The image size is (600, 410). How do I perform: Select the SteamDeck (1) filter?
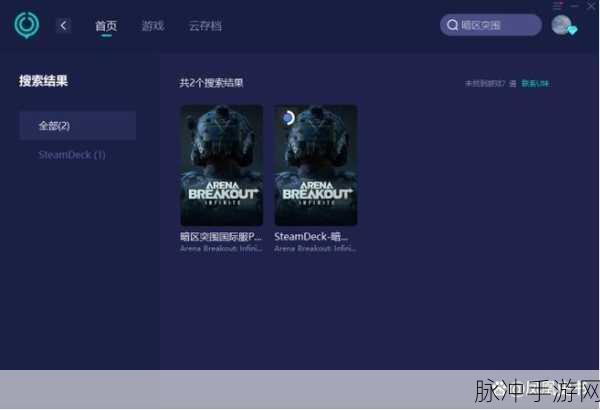72,155
